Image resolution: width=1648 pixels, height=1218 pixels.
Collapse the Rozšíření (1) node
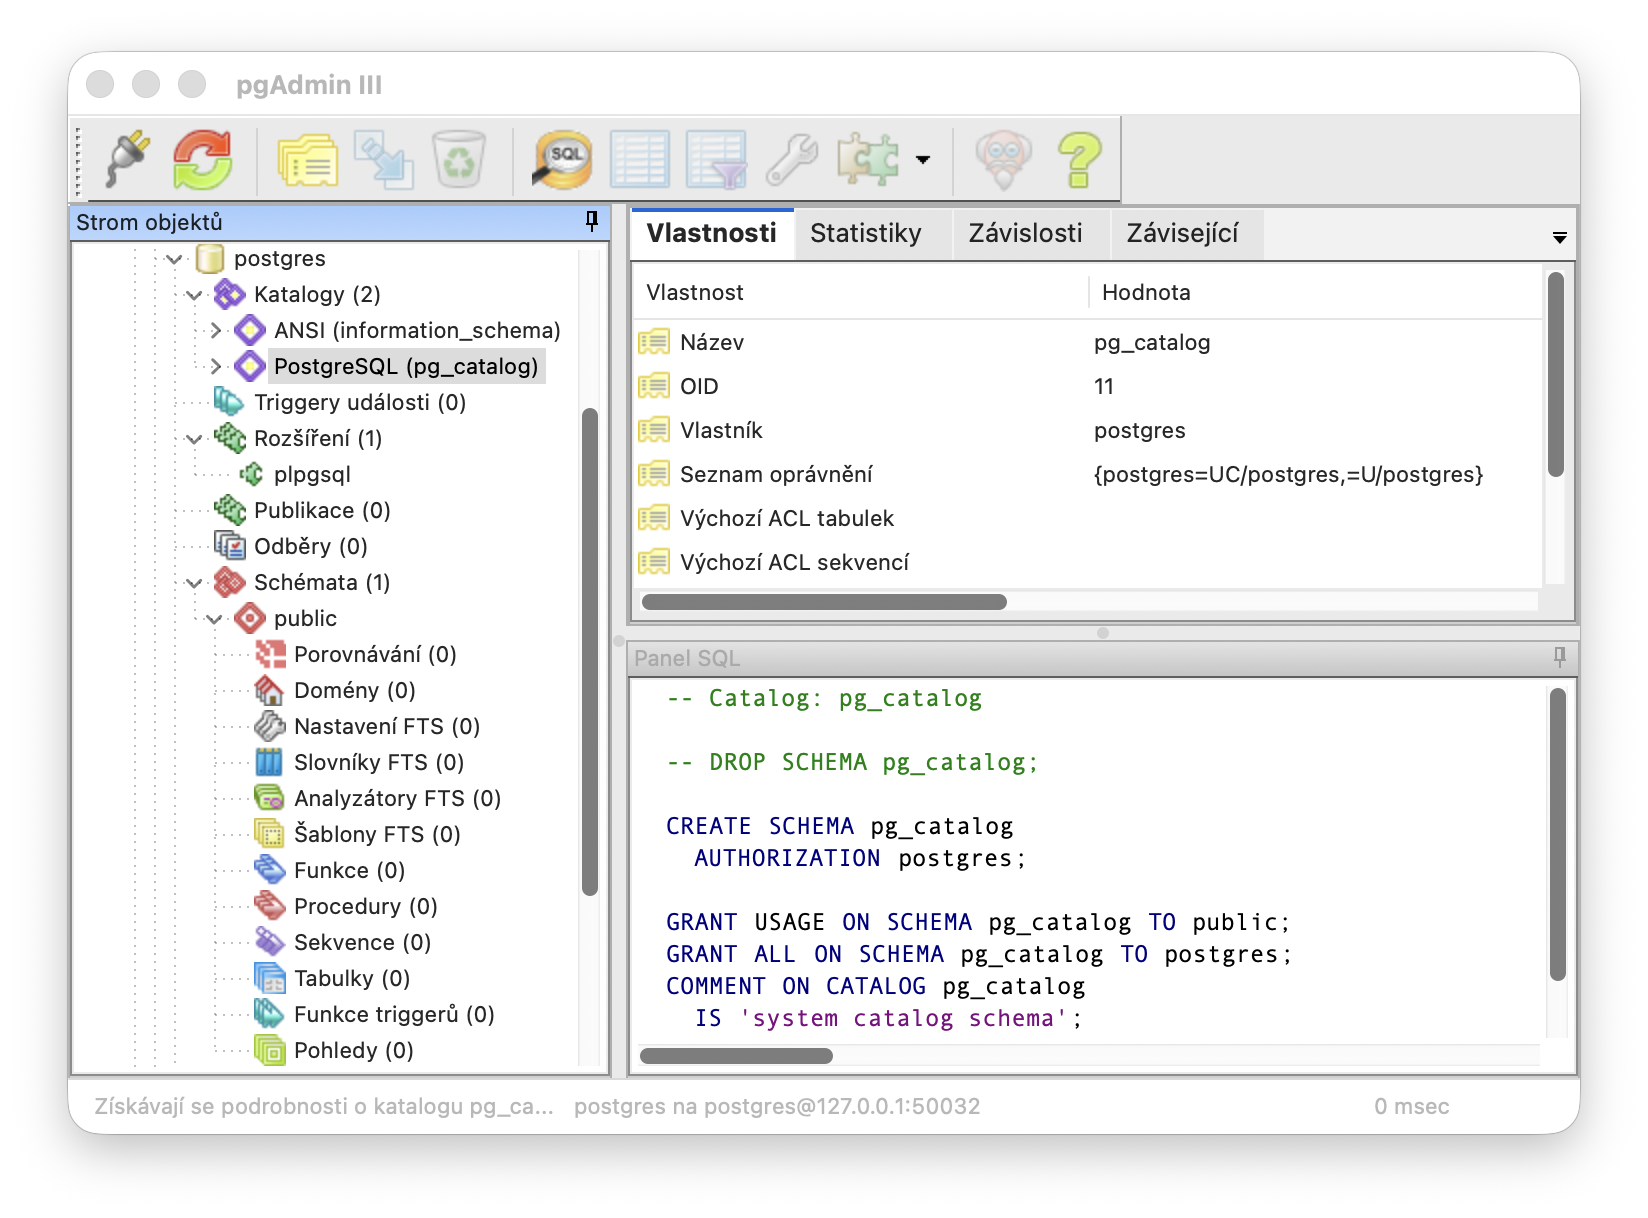coord(195,439)
